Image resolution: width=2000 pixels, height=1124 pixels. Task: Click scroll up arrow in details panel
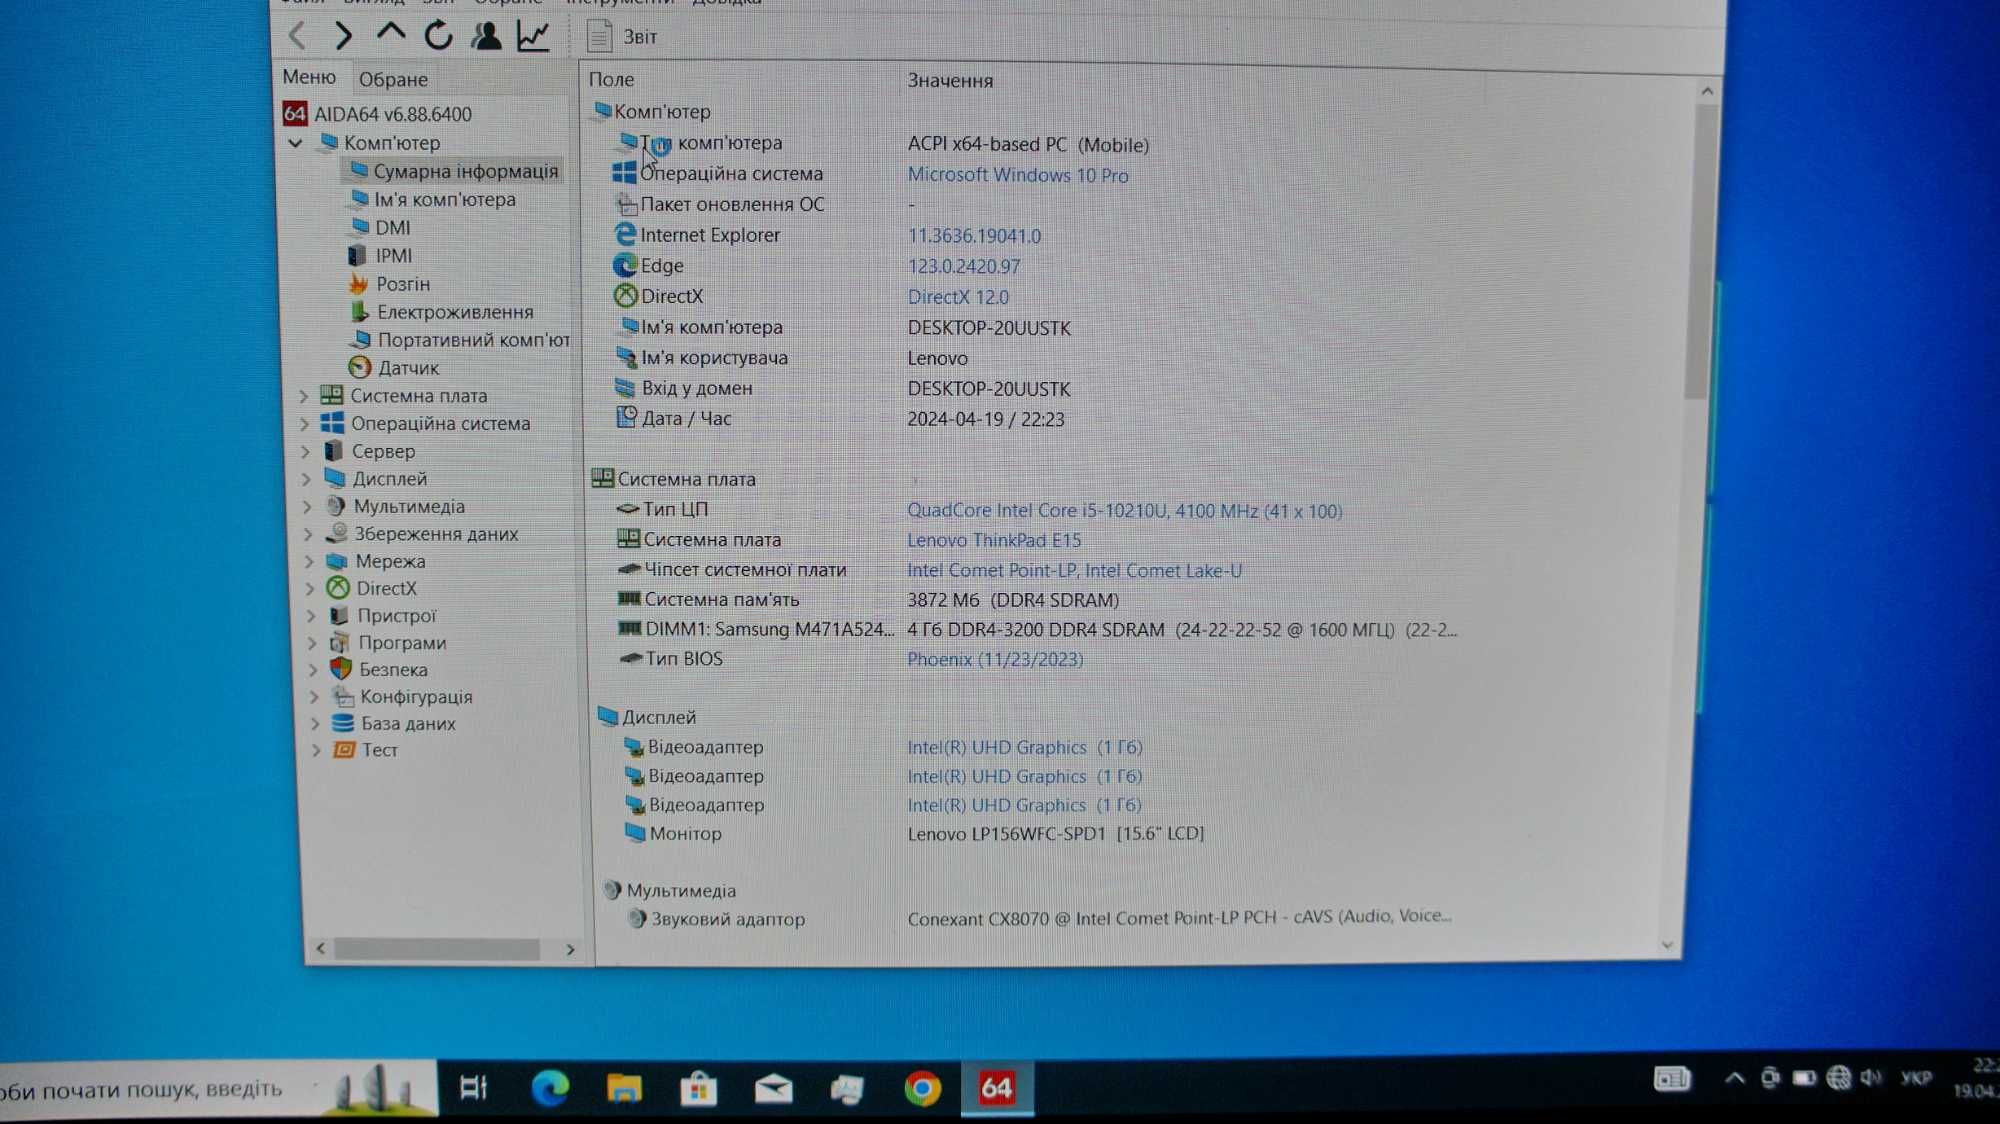[x=1707, y=91]
